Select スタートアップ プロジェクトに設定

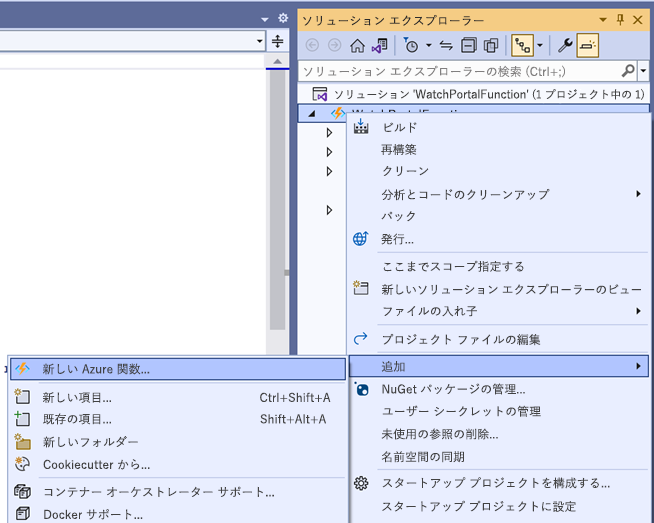click(479, 506)
